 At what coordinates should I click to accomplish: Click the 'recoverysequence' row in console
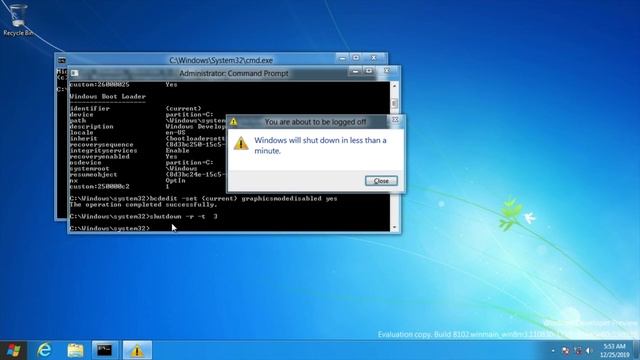pyautogui.click(x=147, y=144)
